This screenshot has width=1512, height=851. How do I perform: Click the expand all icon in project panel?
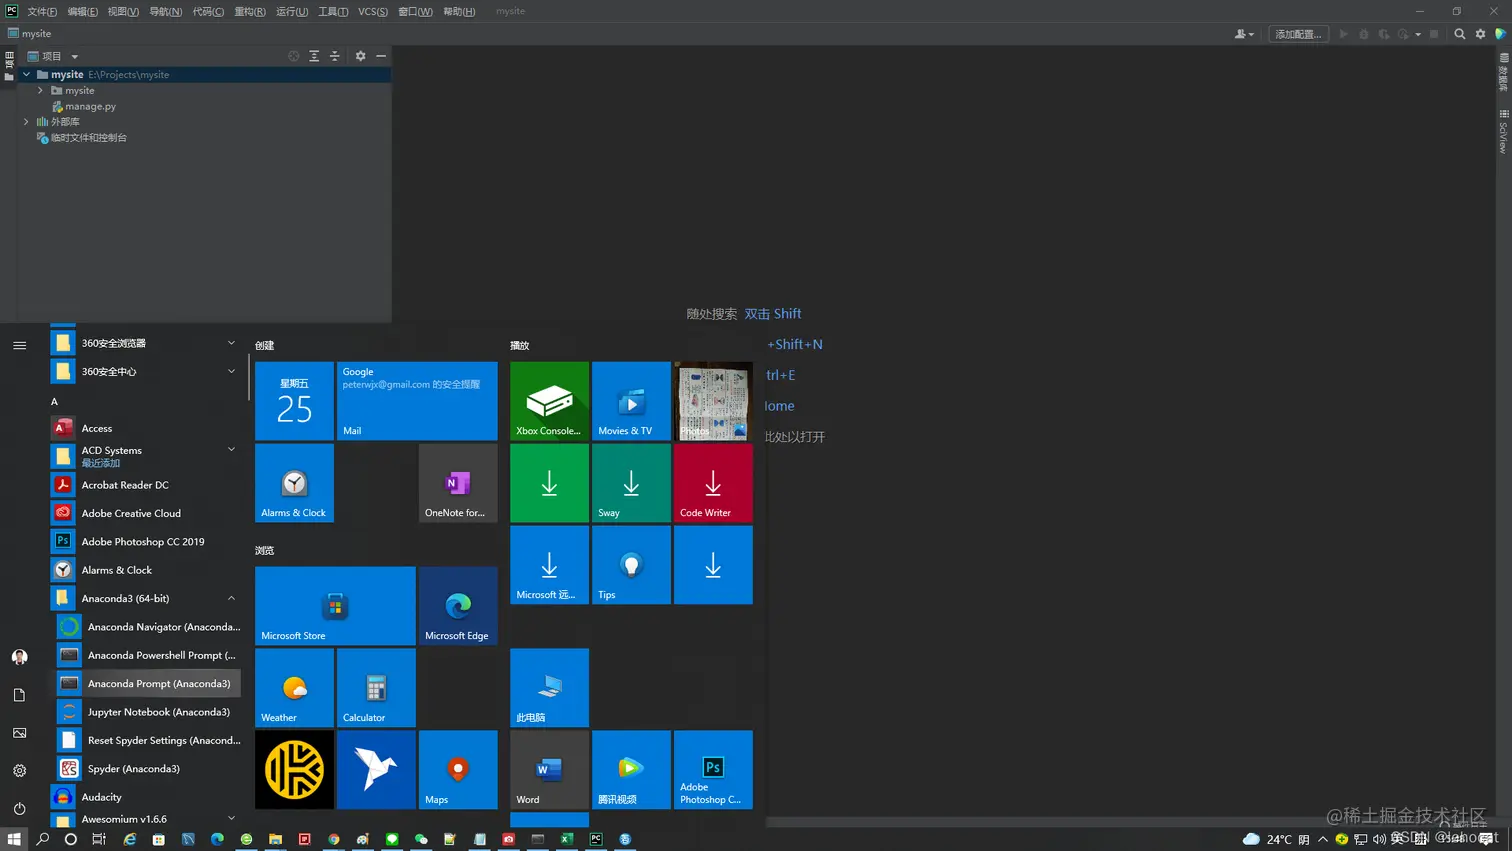tap(314, 56)
